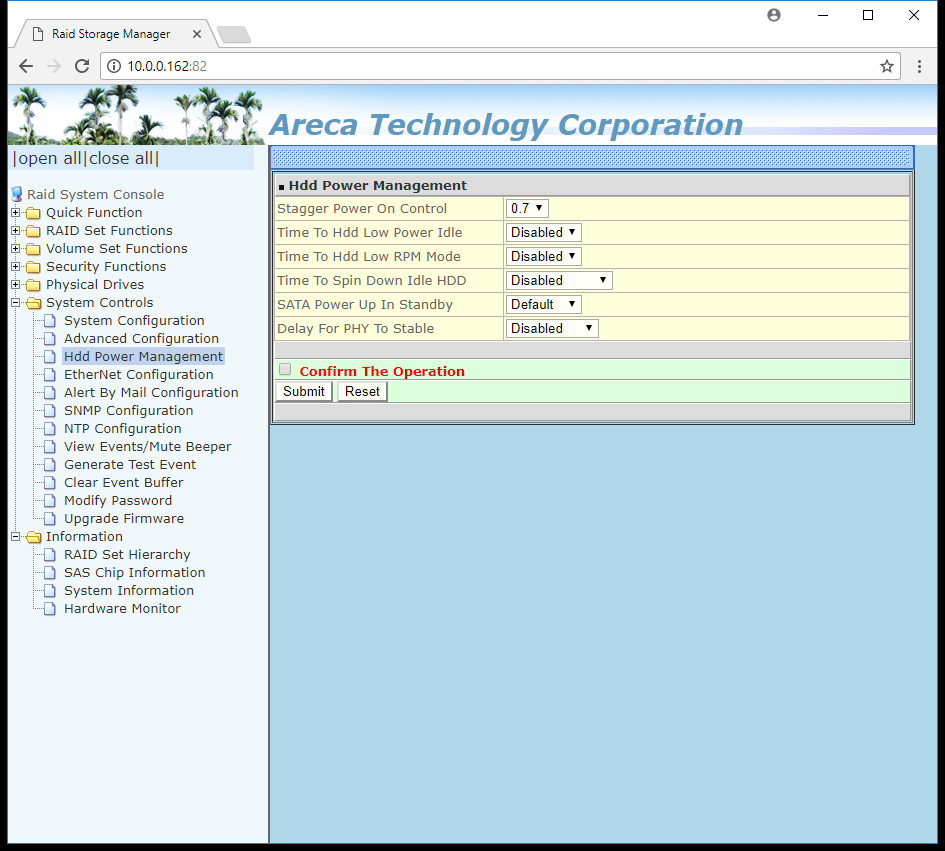Open Stagger Power On Control dropdown
This screenshot has width=945, height=851.
[x=527, y=209]
